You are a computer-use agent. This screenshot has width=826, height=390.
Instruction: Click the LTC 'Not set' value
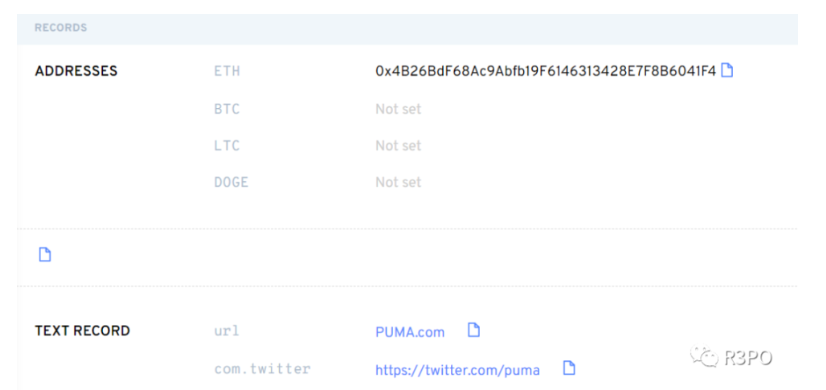(x=398, y=145)
